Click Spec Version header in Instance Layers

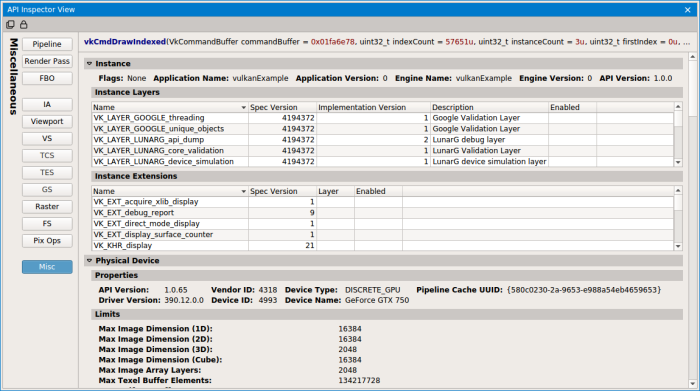[x=282, y=107]
